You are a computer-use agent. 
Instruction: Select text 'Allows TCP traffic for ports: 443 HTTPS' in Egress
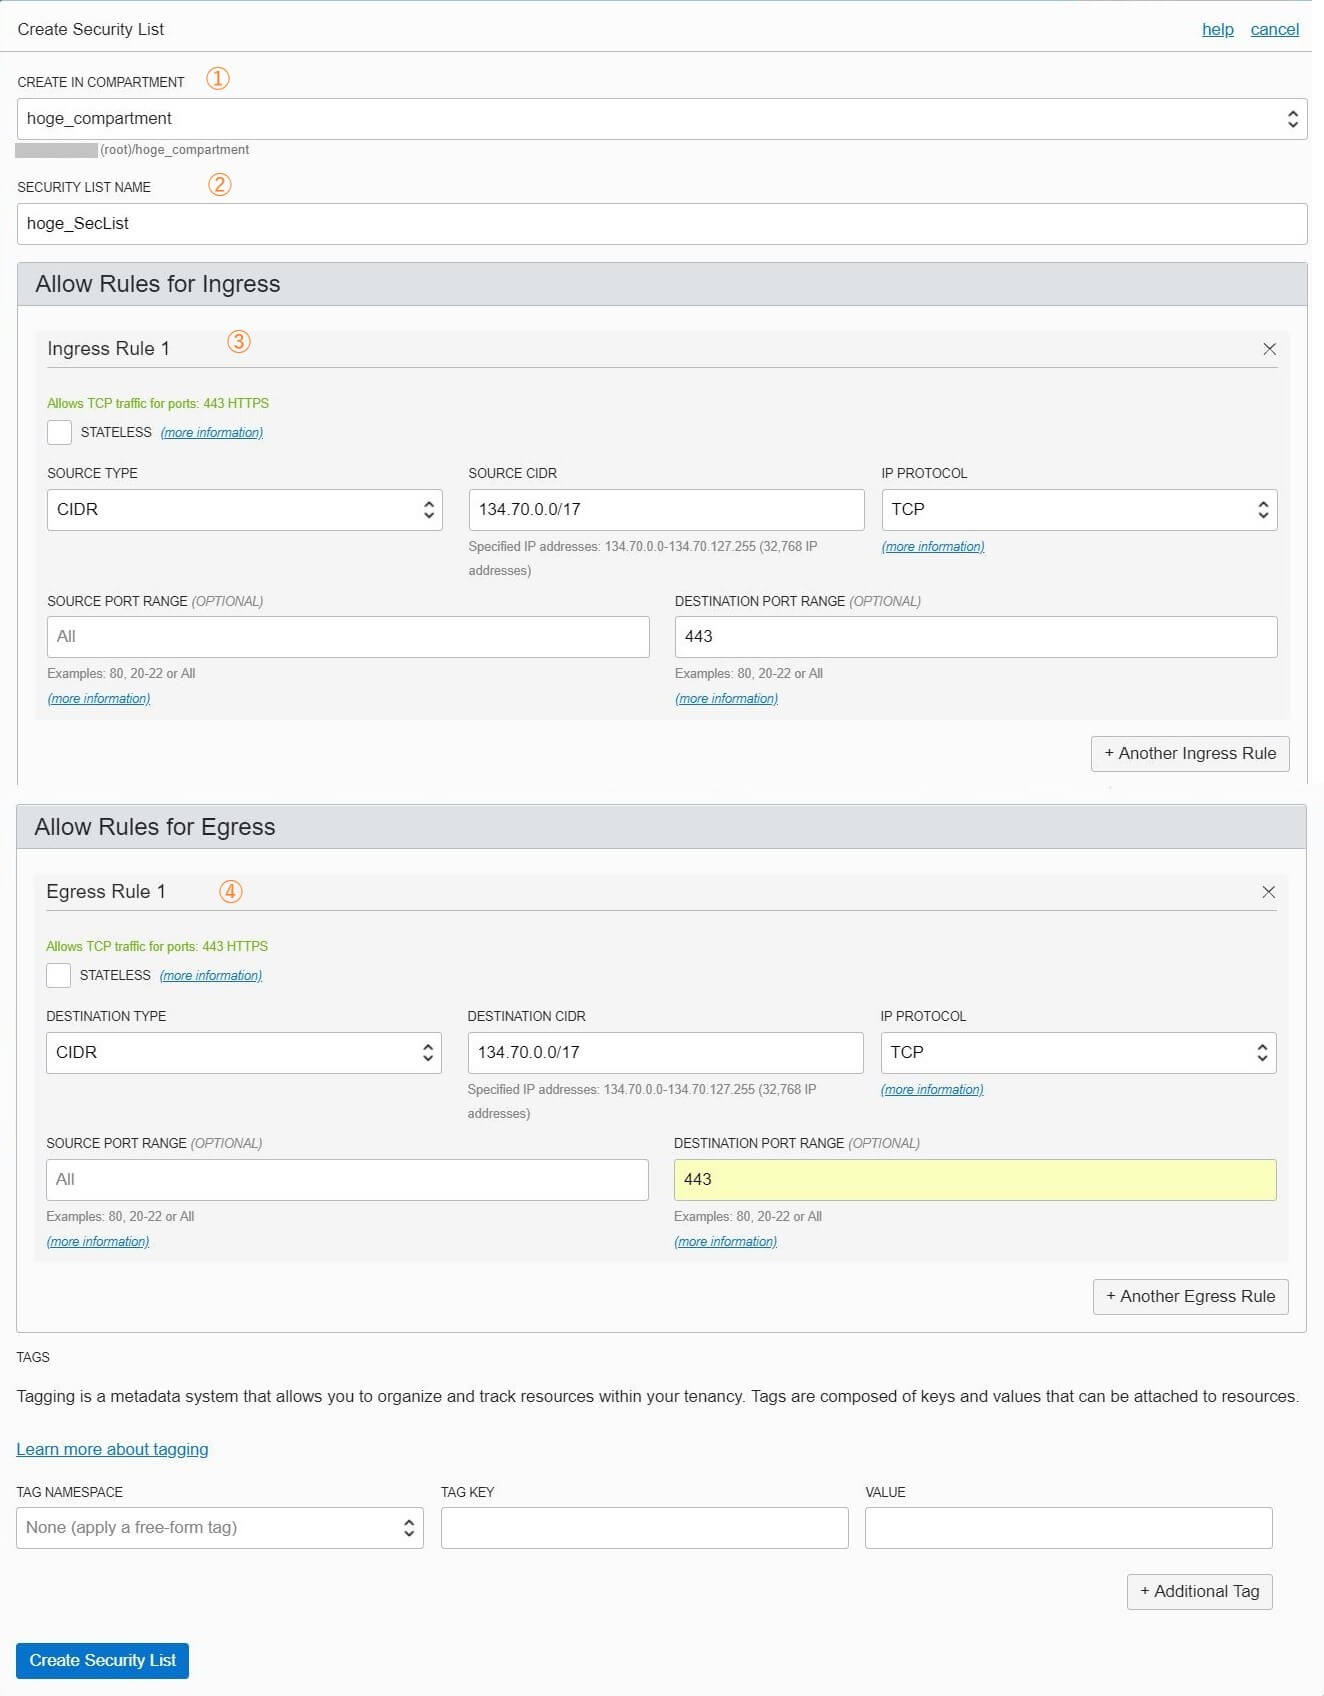(157, 947)
